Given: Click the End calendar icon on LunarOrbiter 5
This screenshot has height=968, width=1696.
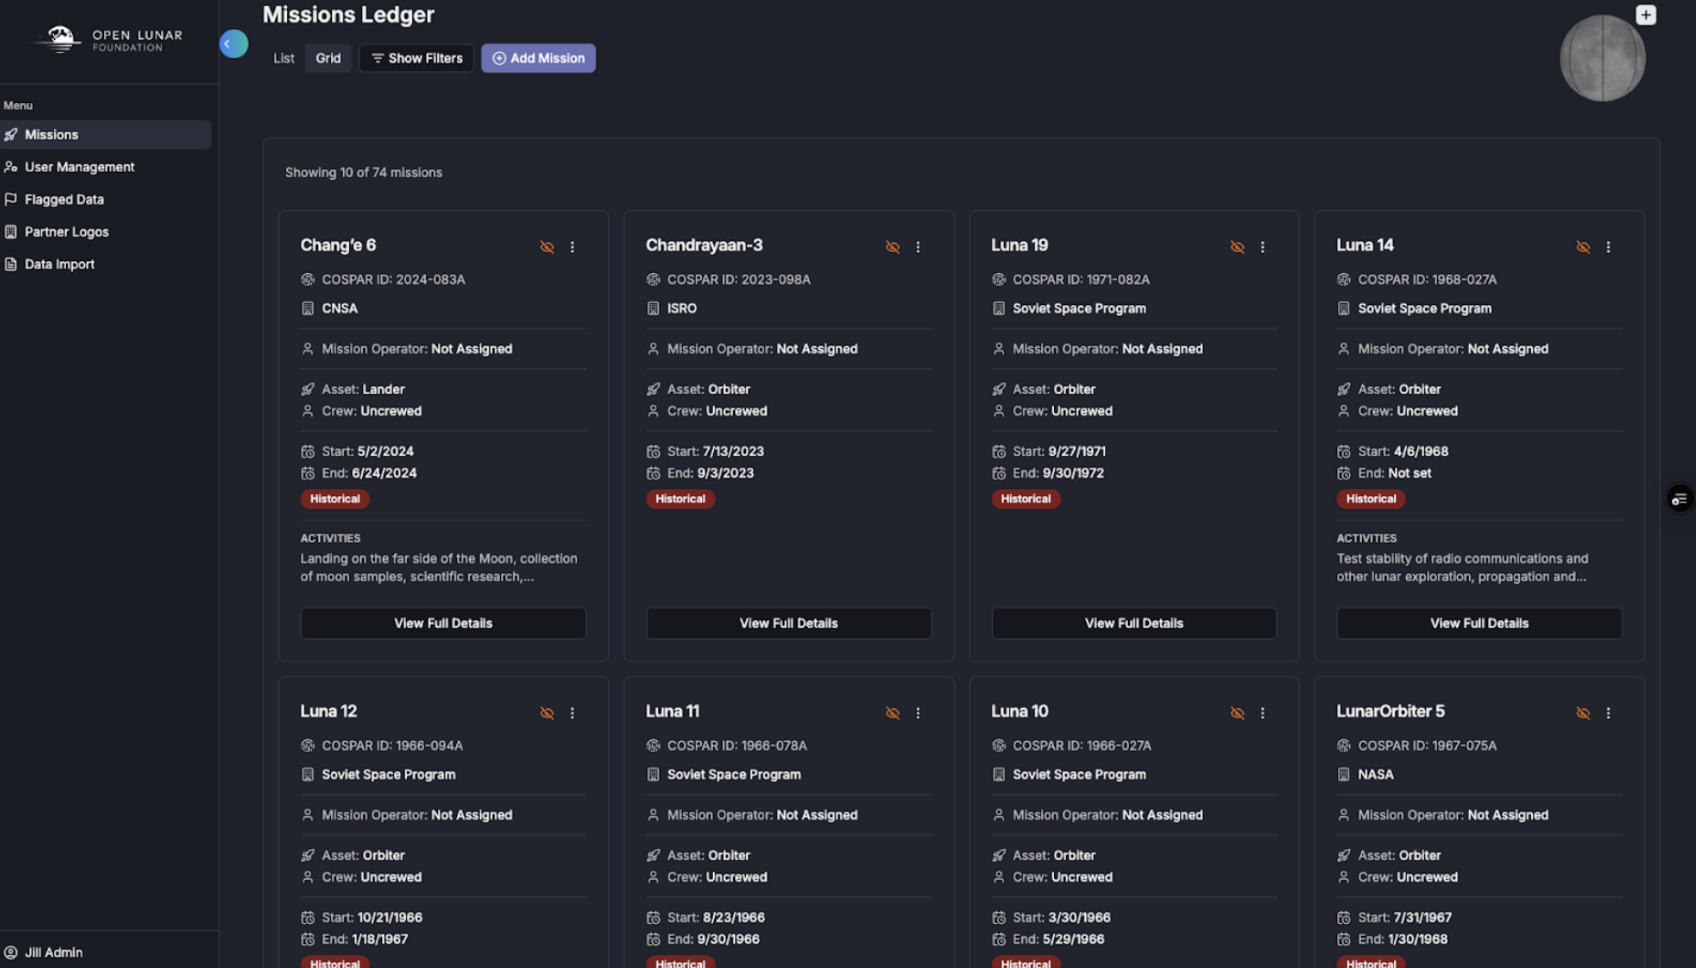Looking at the screenshot, I should 1344,940.
